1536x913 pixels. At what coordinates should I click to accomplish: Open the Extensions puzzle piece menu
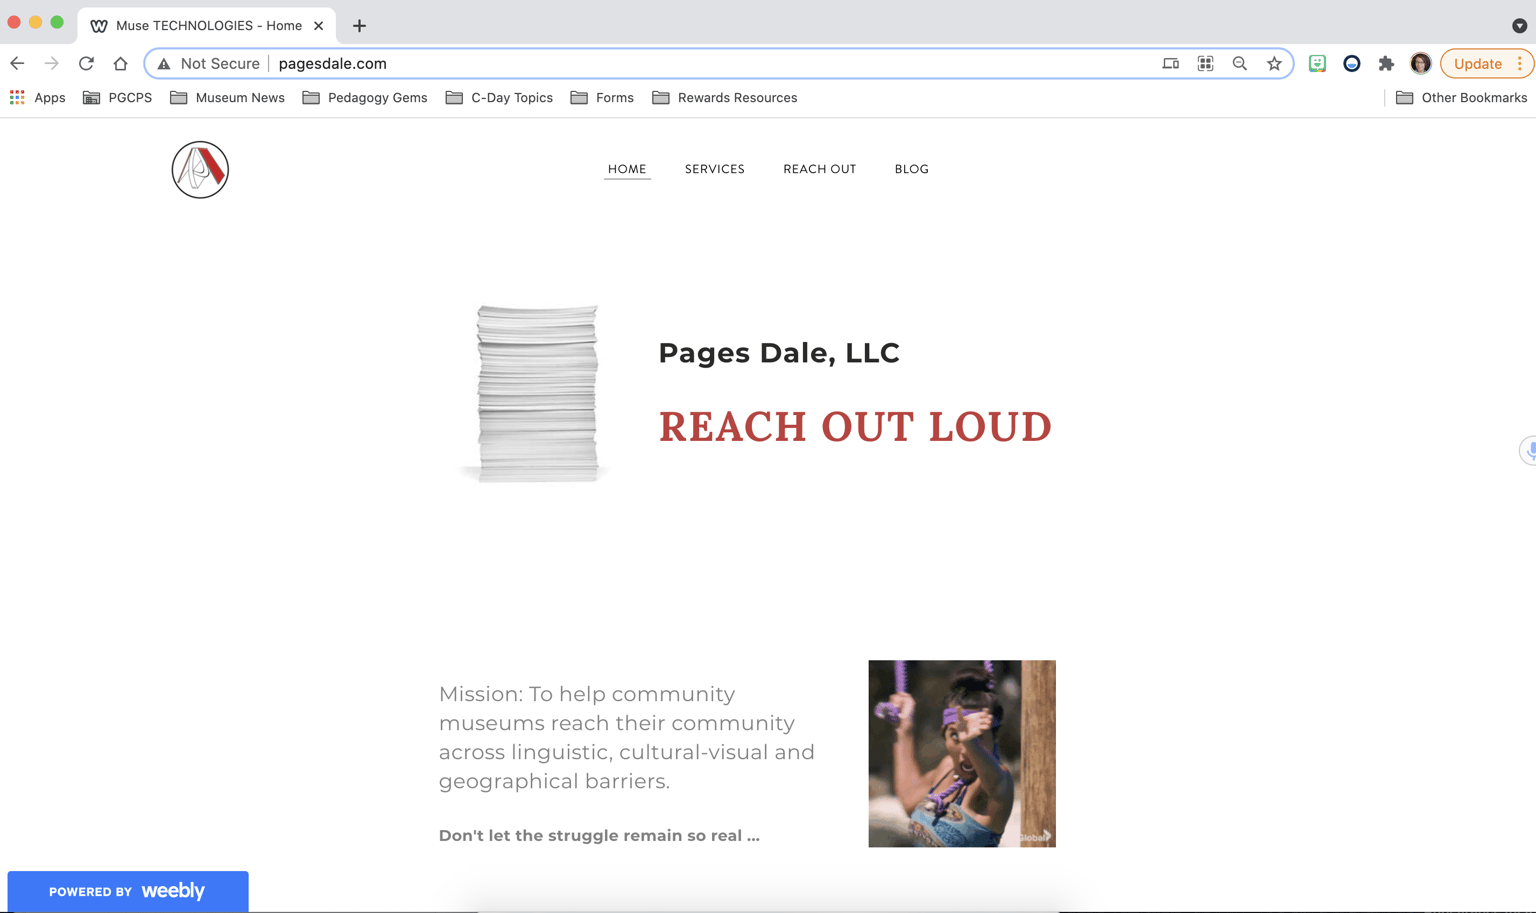tap(1386, 63)
